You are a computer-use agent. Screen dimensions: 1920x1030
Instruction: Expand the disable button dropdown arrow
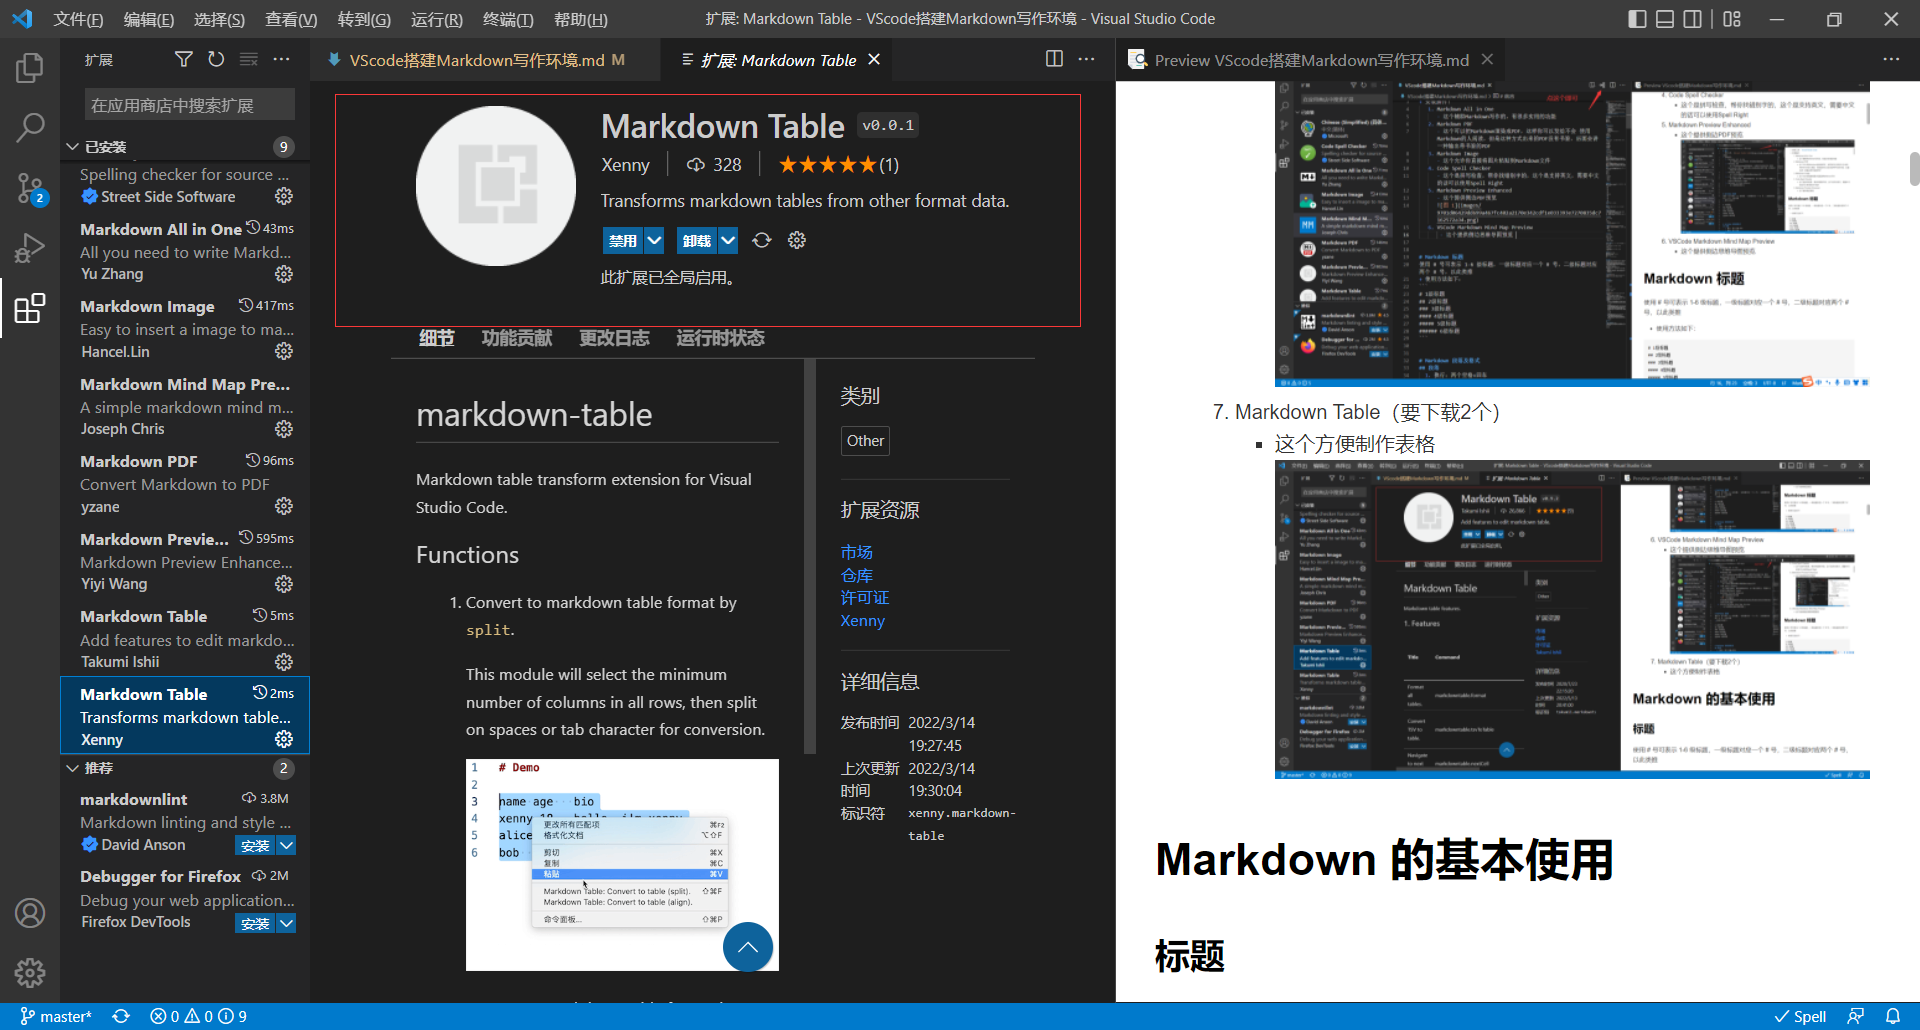(654, 240)
